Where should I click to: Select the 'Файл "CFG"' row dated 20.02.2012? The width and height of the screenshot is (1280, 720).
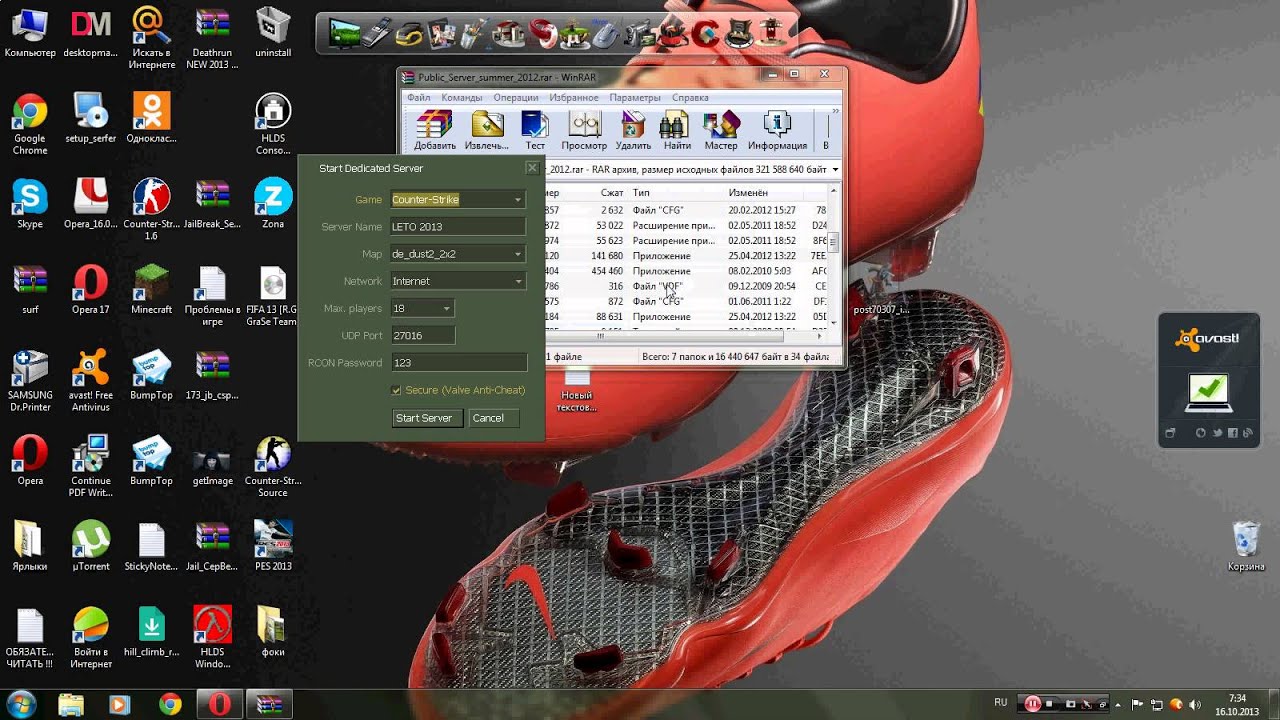pos(687,210)
